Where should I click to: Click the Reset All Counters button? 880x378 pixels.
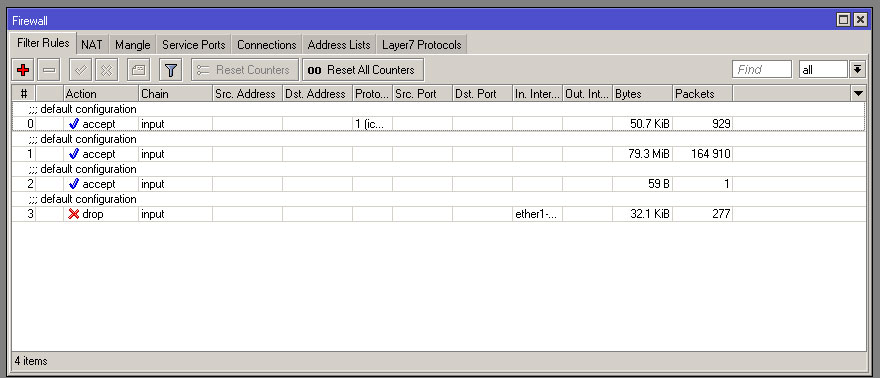[x=363, y=70]
